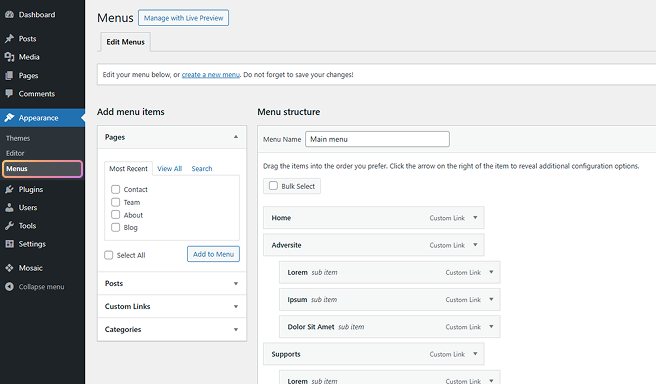This screenshot has height=384, width=656.
Task: Expand the Categories accordion section
Action: (x=172, y=330)
